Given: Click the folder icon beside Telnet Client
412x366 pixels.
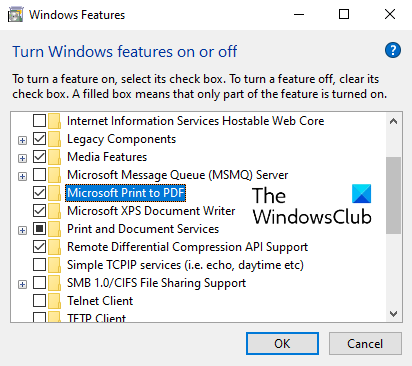Looking at the screenshot, I should [x=54, y=301].
